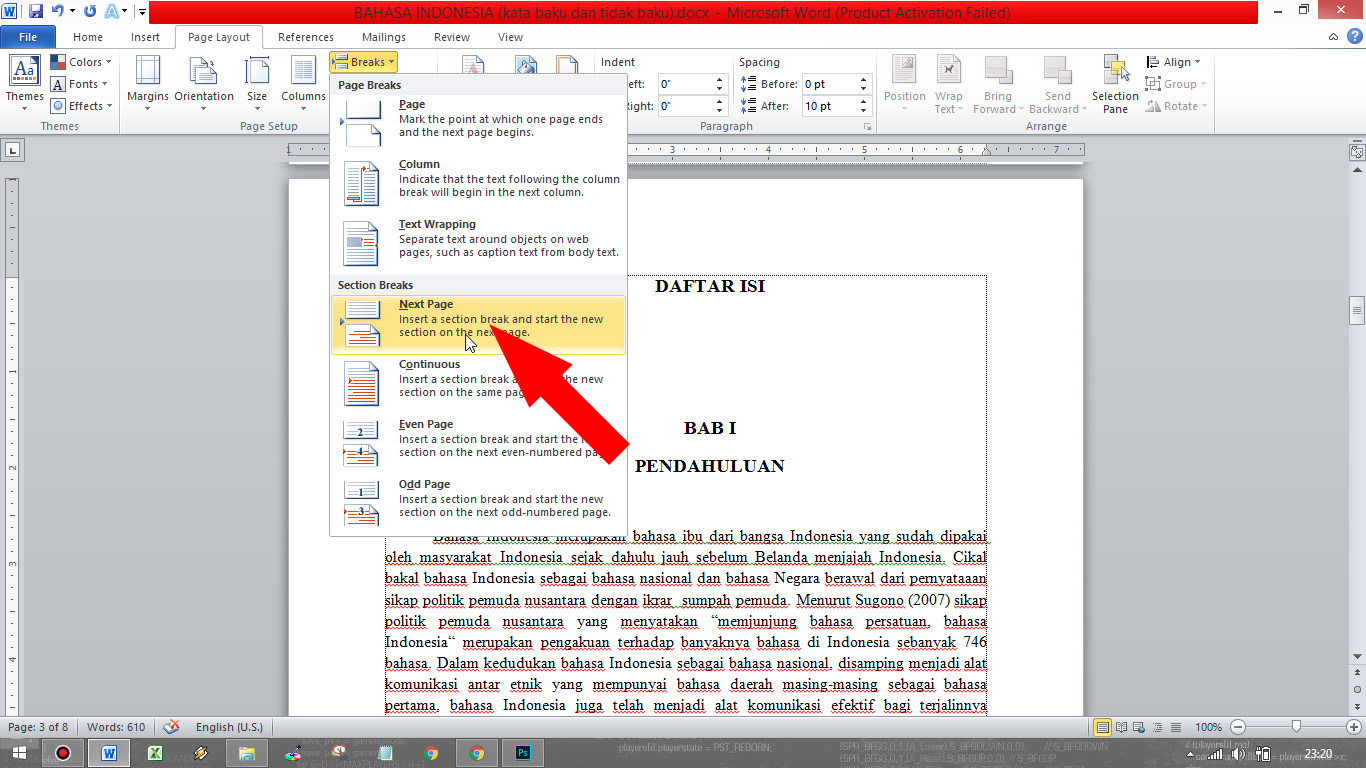
Task: Click the Save icon in Quick Access Toolbar
Action: pos(36,12)
